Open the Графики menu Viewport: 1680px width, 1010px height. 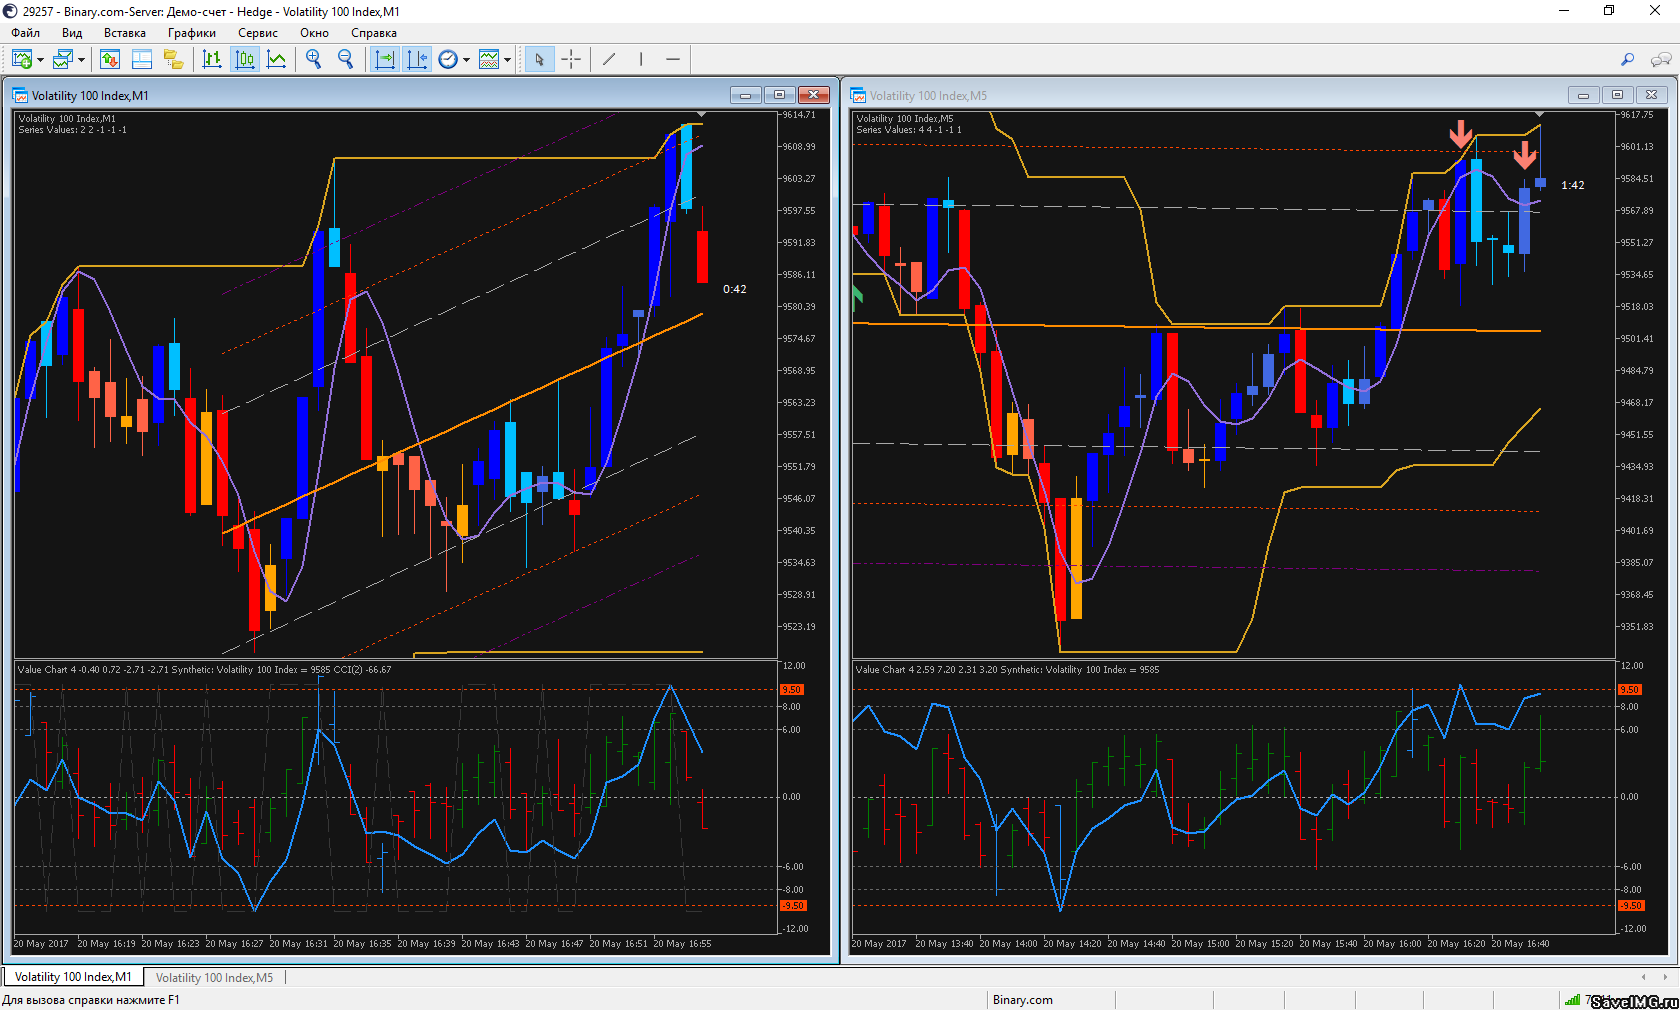[x=191, y=33]
